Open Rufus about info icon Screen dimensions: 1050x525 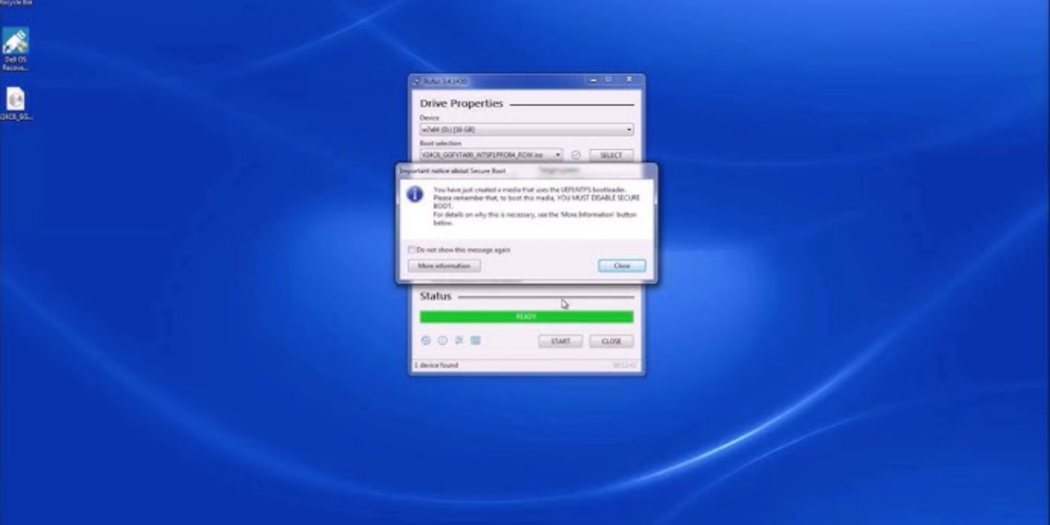442,341
